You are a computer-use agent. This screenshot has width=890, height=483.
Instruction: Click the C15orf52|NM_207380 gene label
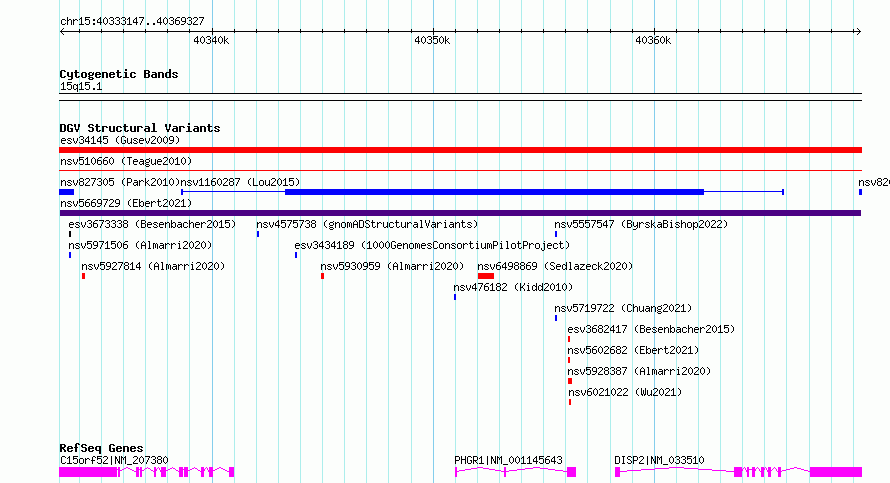[x=114, y=460]
